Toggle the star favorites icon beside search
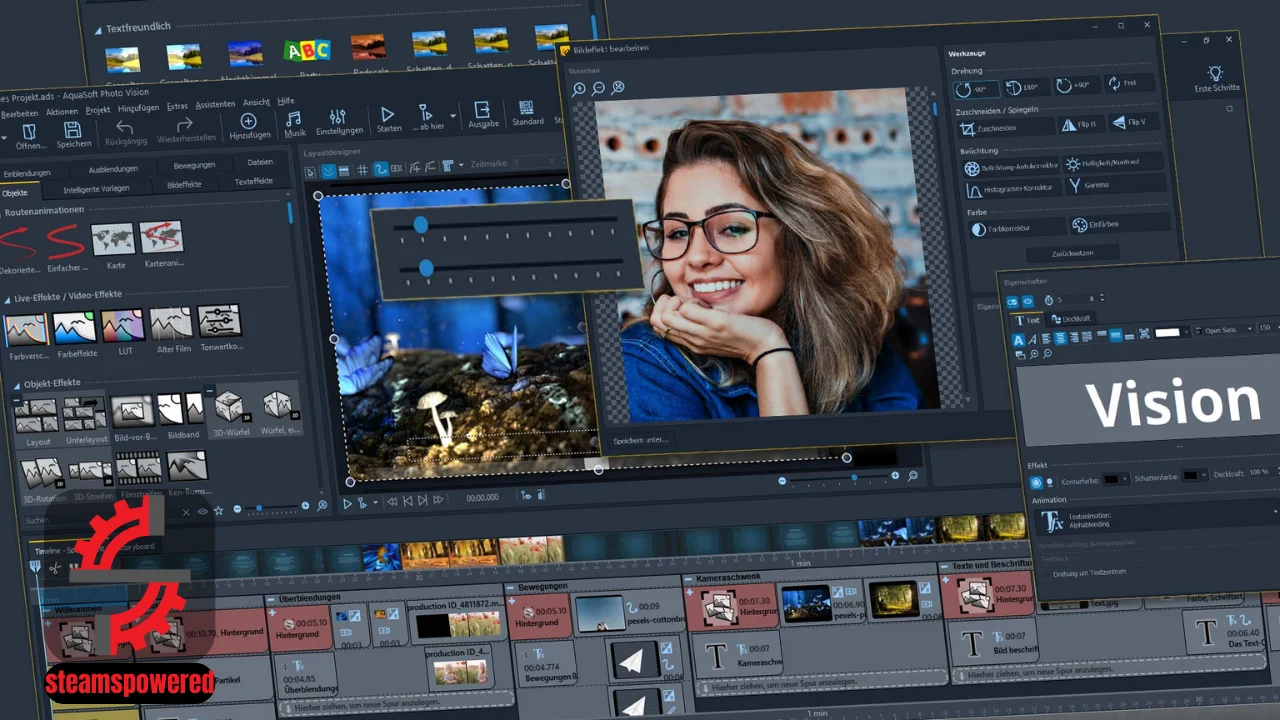The width and height of the screenshot is (1280, 720). click(x=220, y=510)
